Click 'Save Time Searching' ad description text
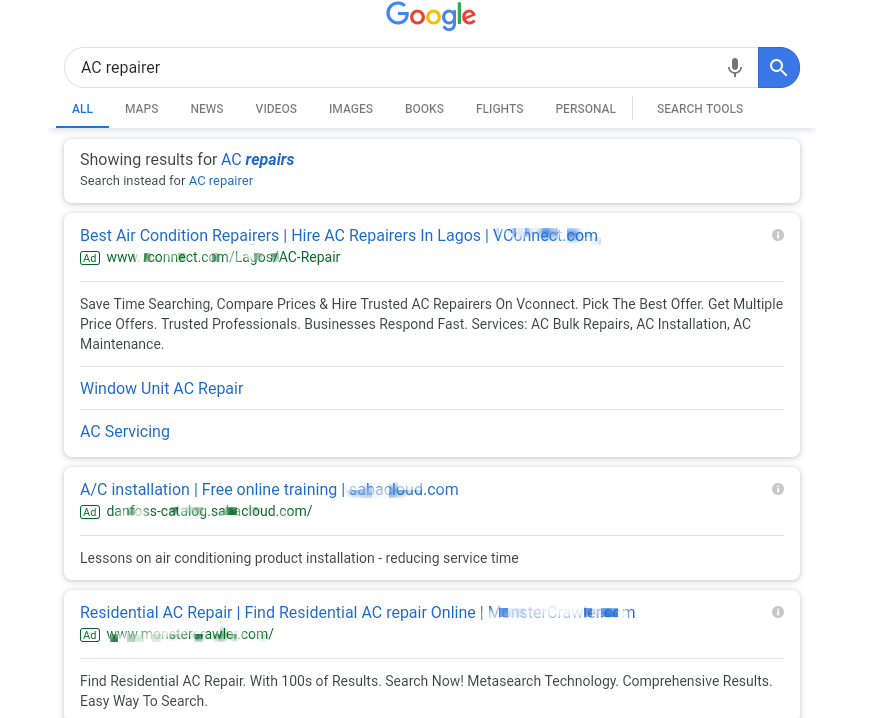This screenshot has height=718, width=880. point(431,324)
